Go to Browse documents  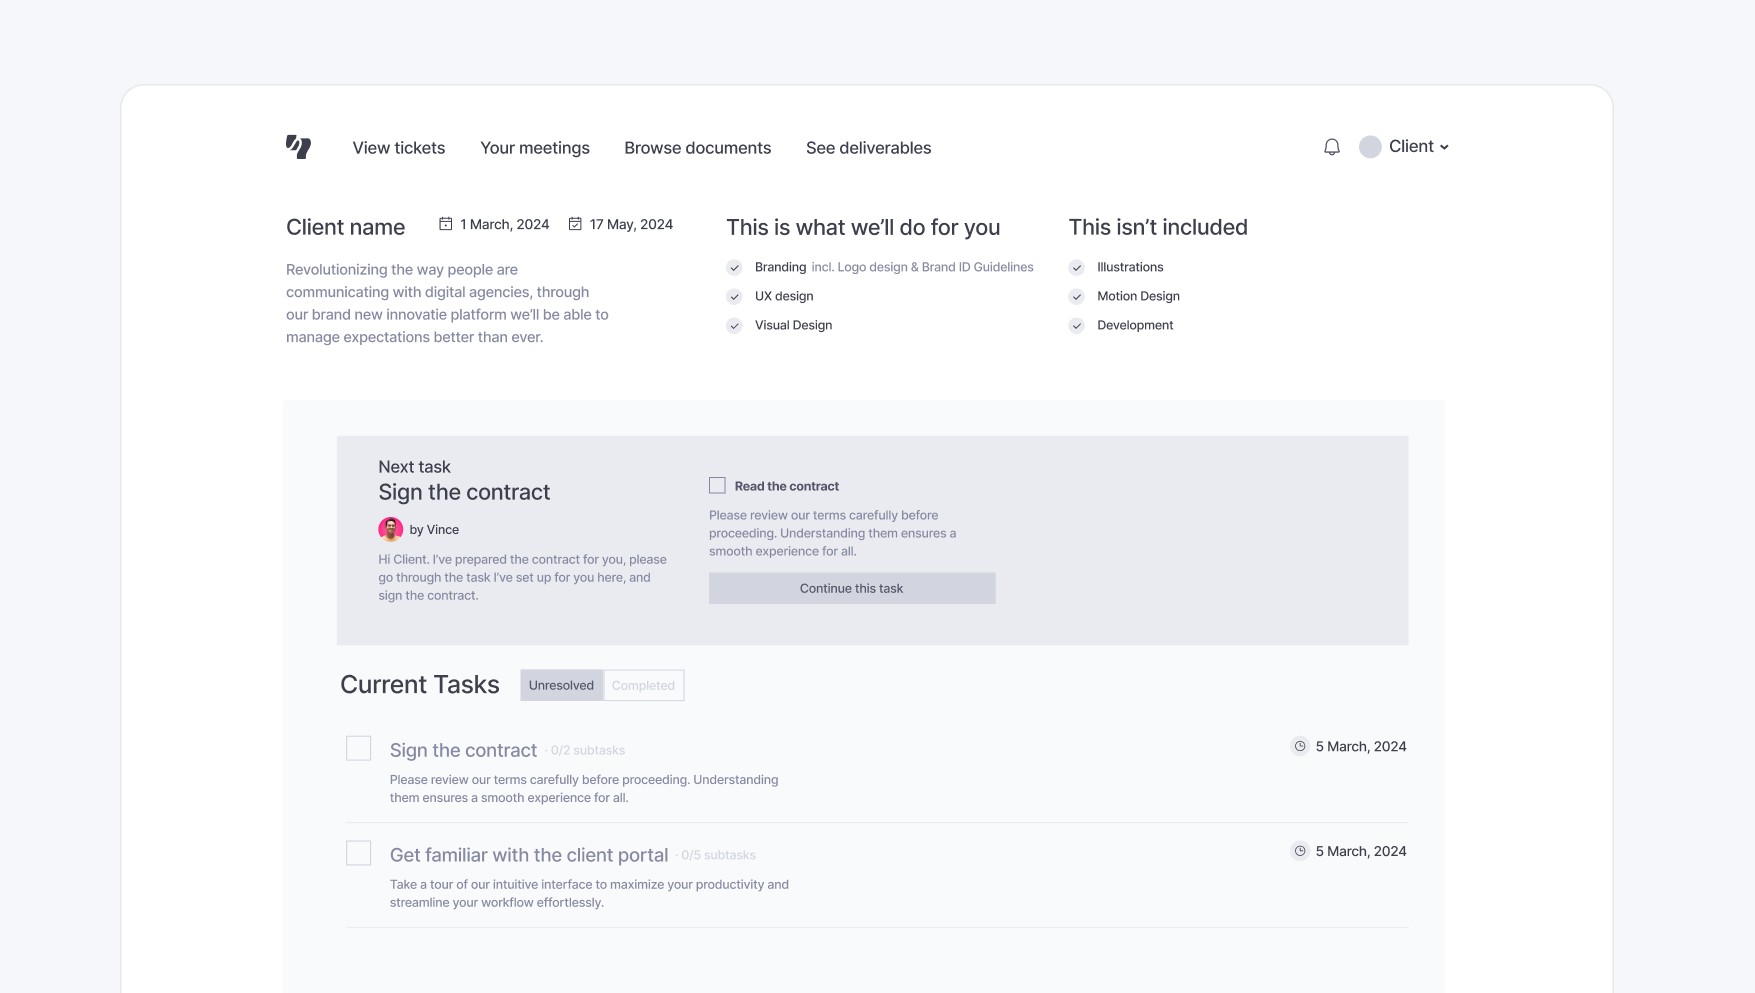(x=698, y=148)
